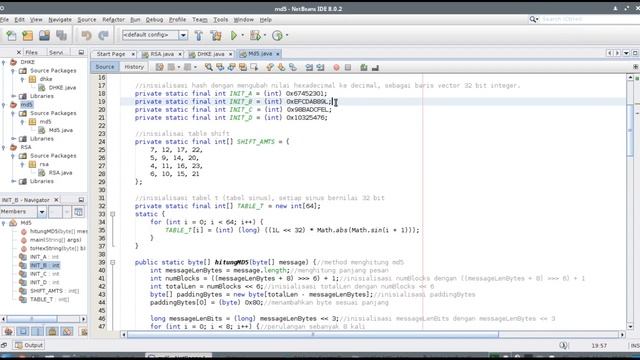
Task: Switch to the Services panel tab
Action: click(x=56, y=52)
